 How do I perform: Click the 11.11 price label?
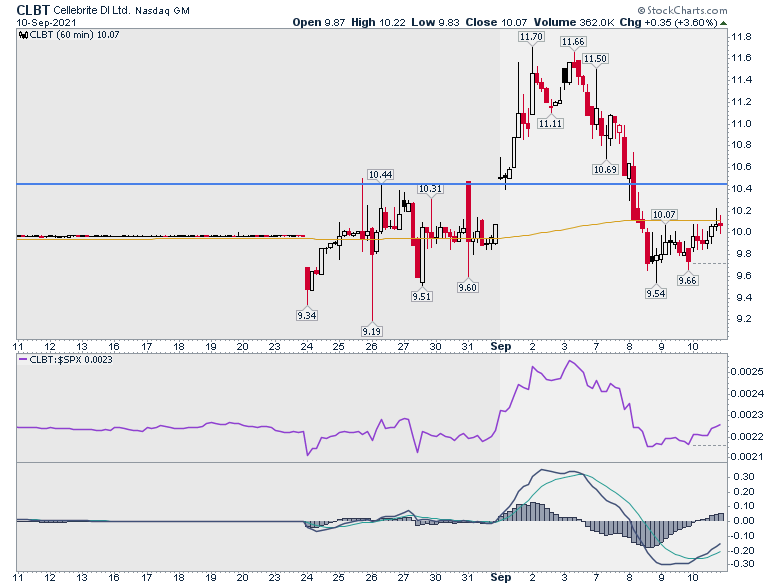pos(550,123)
